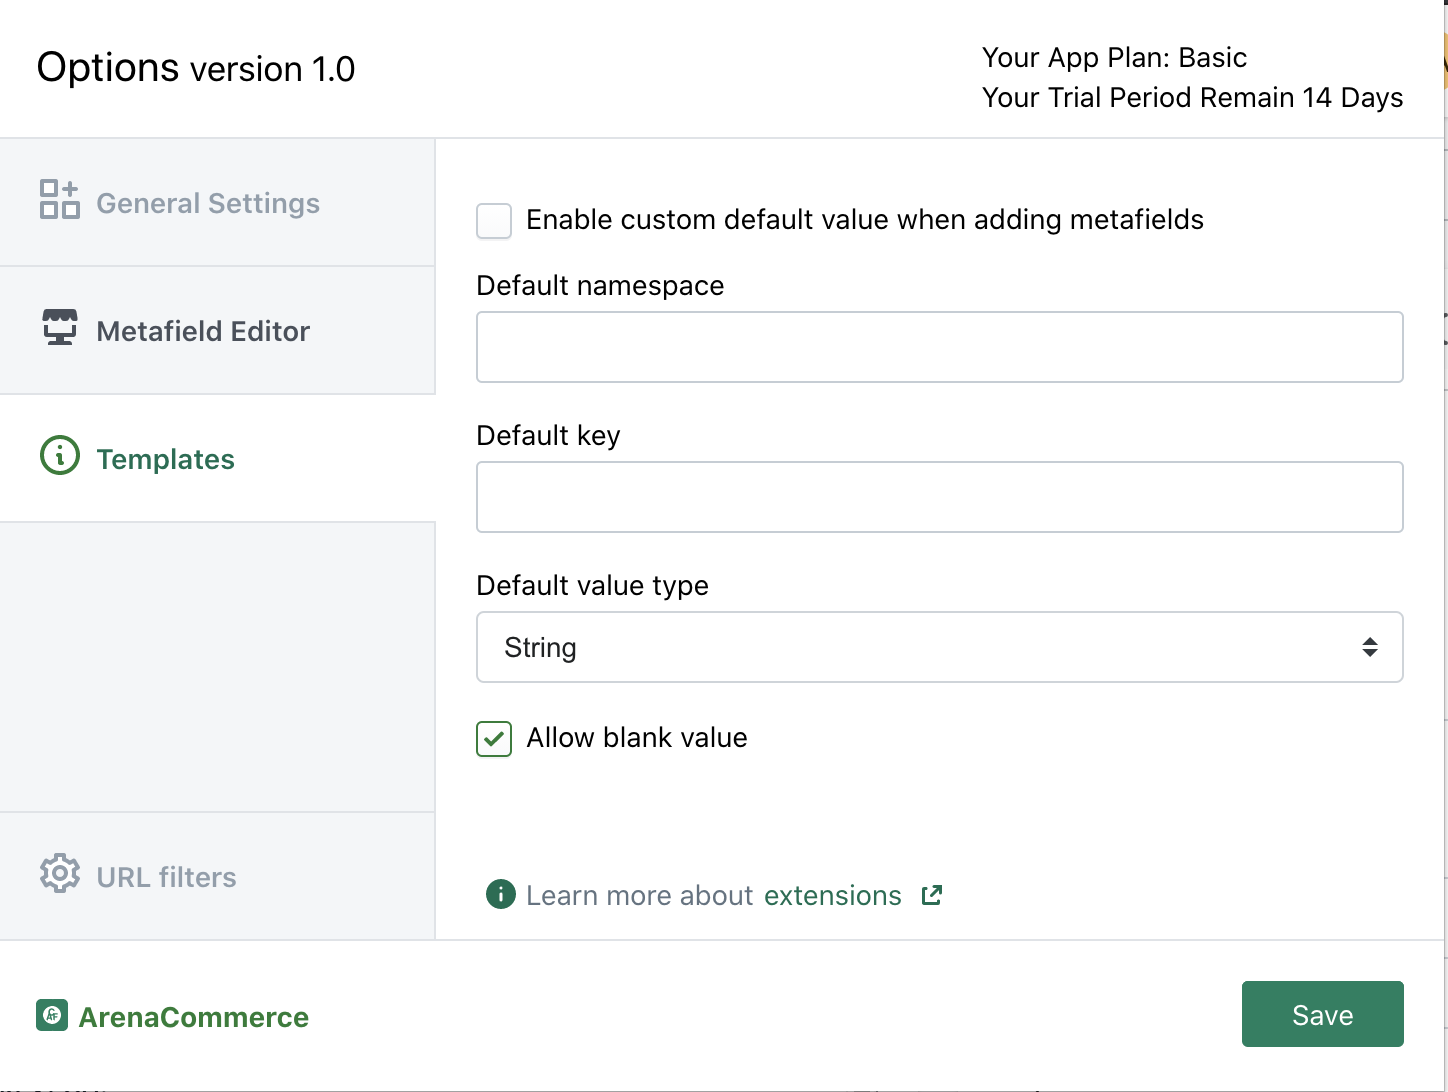
Task: Go to URL filters tab
Action: tap(167, 877)
